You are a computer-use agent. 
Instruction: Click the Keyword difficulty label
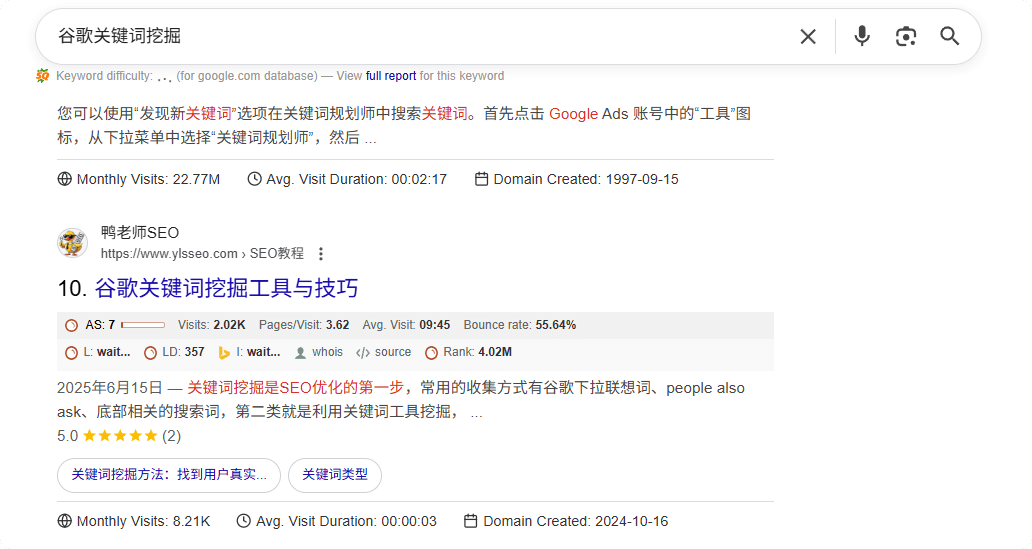click(105, 76)
